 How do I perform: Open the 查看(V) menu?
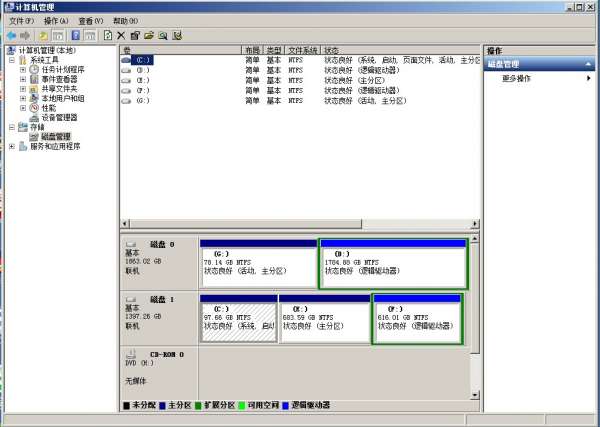pos(91,21)
